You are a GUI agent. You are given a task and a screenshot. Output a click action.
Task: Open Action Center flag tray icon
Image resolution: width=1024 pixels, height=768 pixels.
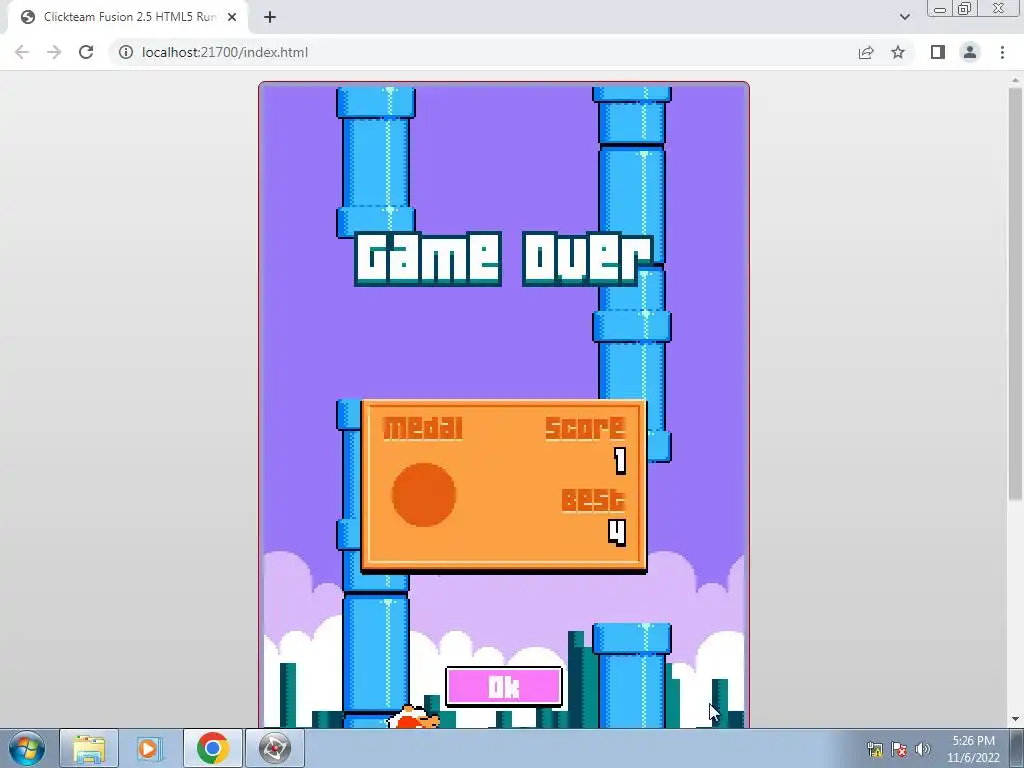[899, 749]
